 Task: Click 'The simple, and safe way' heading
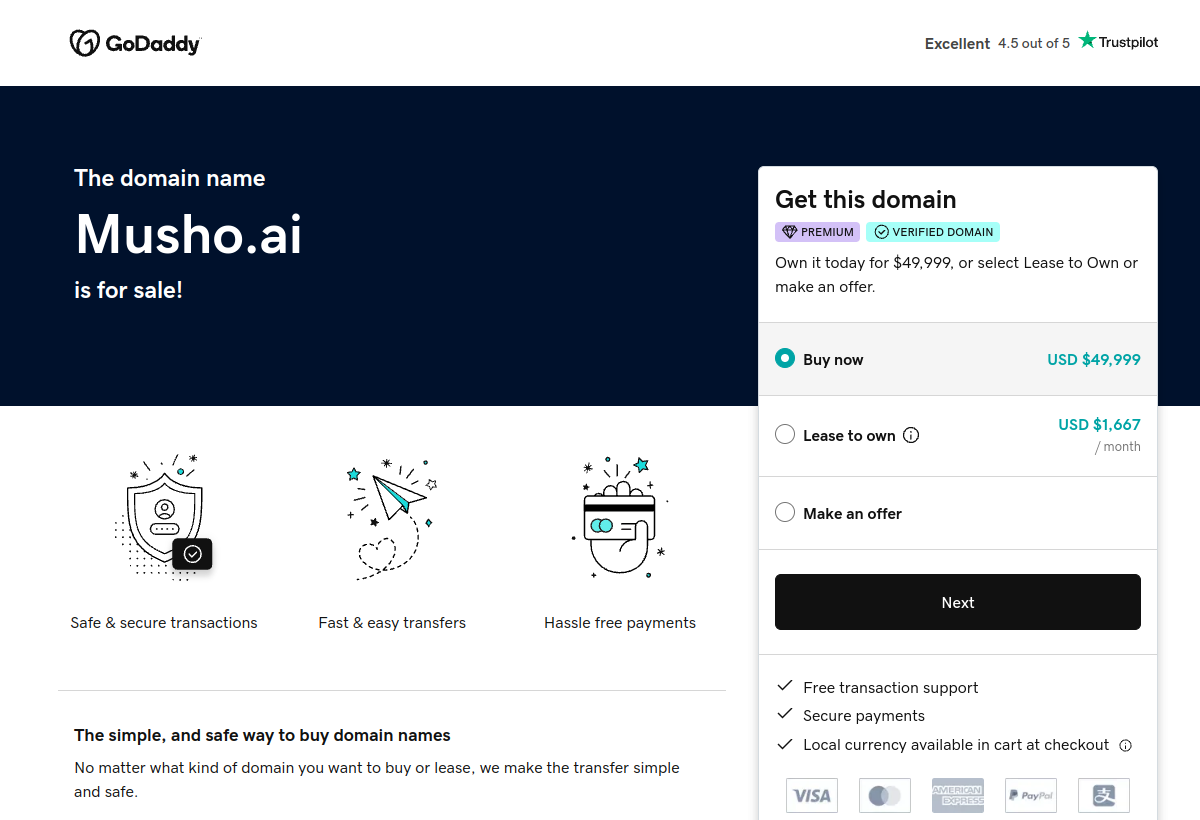pos(262,735)
